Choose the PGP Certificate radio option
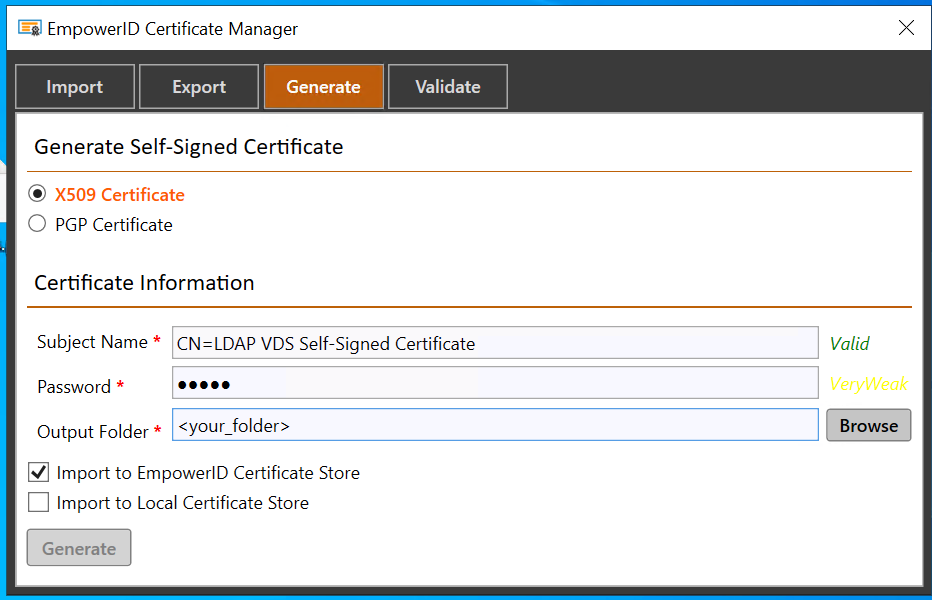The image size is (932, 600). tap(38, 224)
